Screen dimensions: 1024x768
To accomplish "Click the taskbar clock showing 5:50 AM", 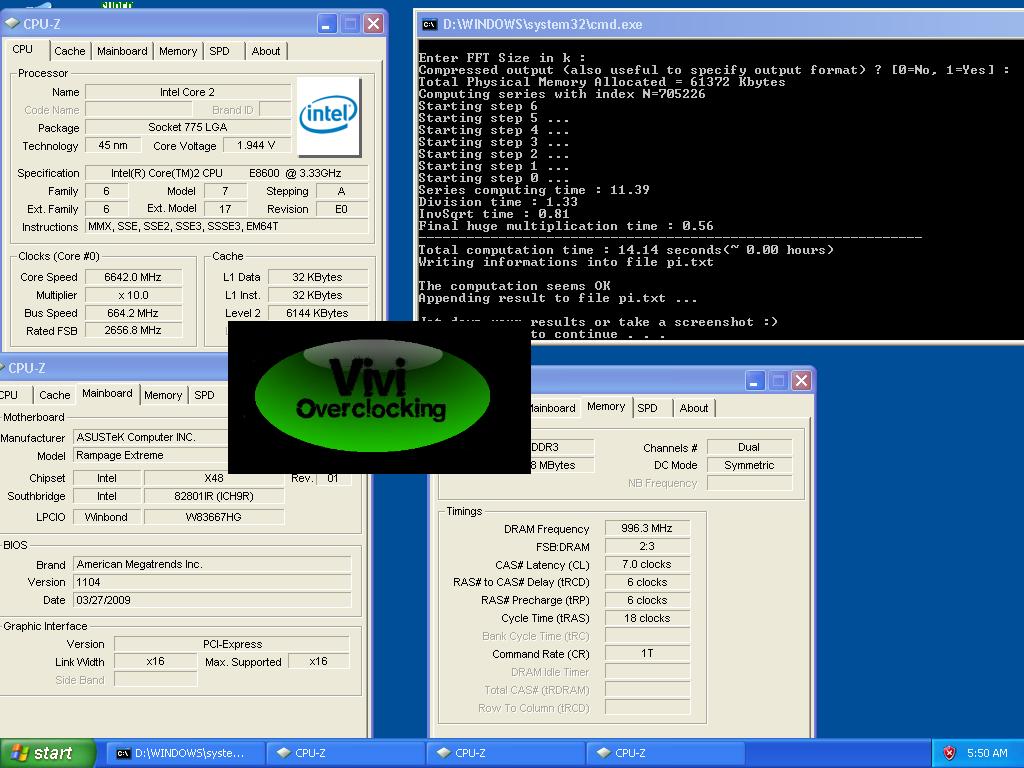I will pos(987,753).
